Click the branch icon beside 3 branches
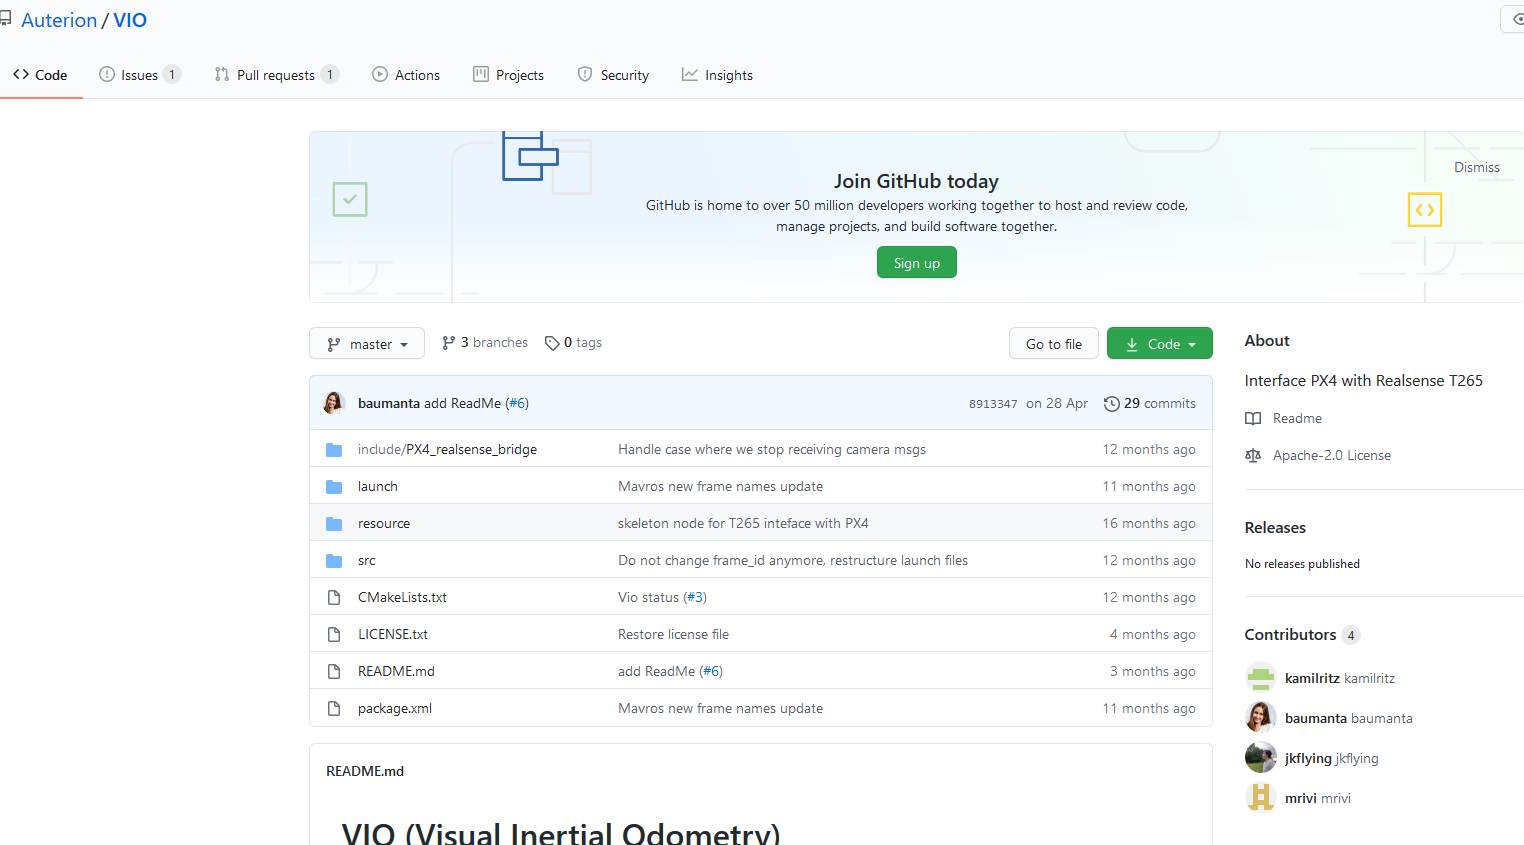The image size is (1524, 845). [449, 343]
